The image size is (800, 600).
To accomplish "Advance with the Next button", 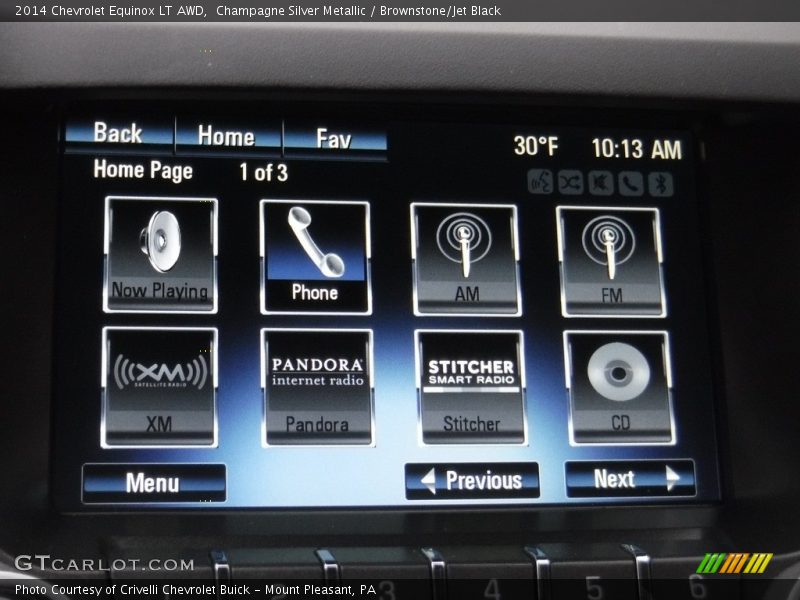I will click(x=629, y=479).
